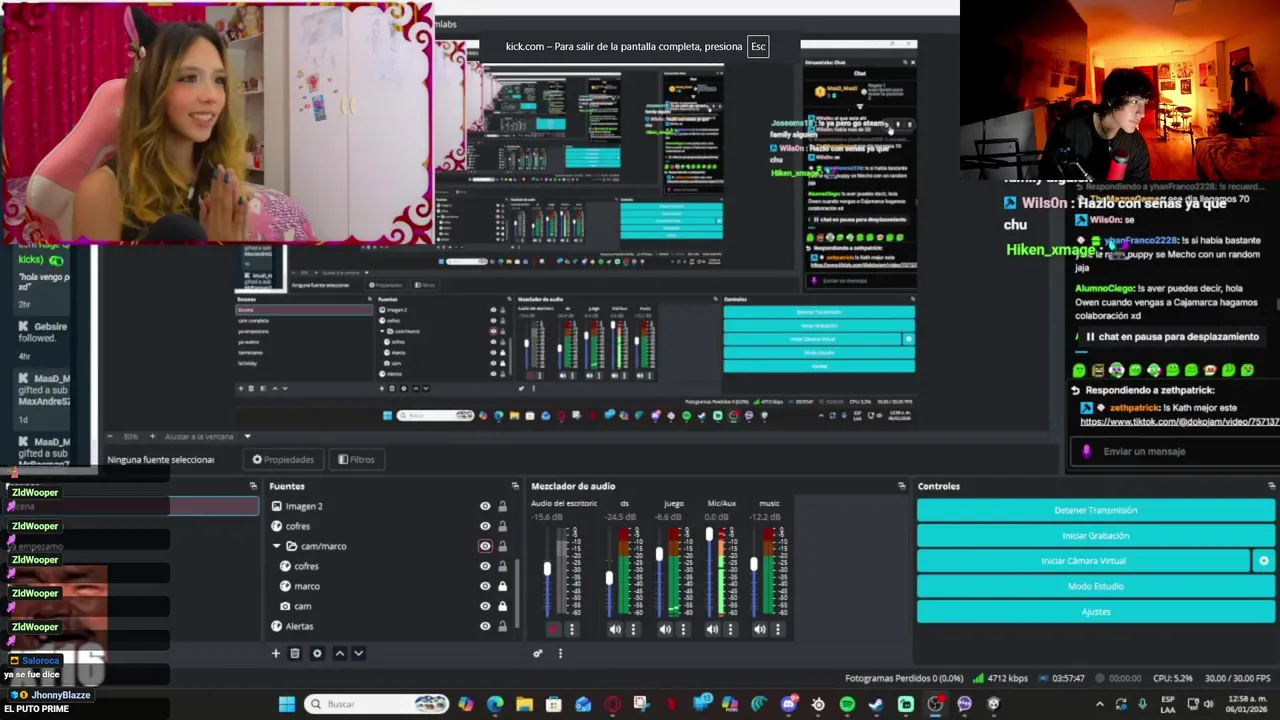
Task: Adjust music volume fader
Action: coord(754,565)
